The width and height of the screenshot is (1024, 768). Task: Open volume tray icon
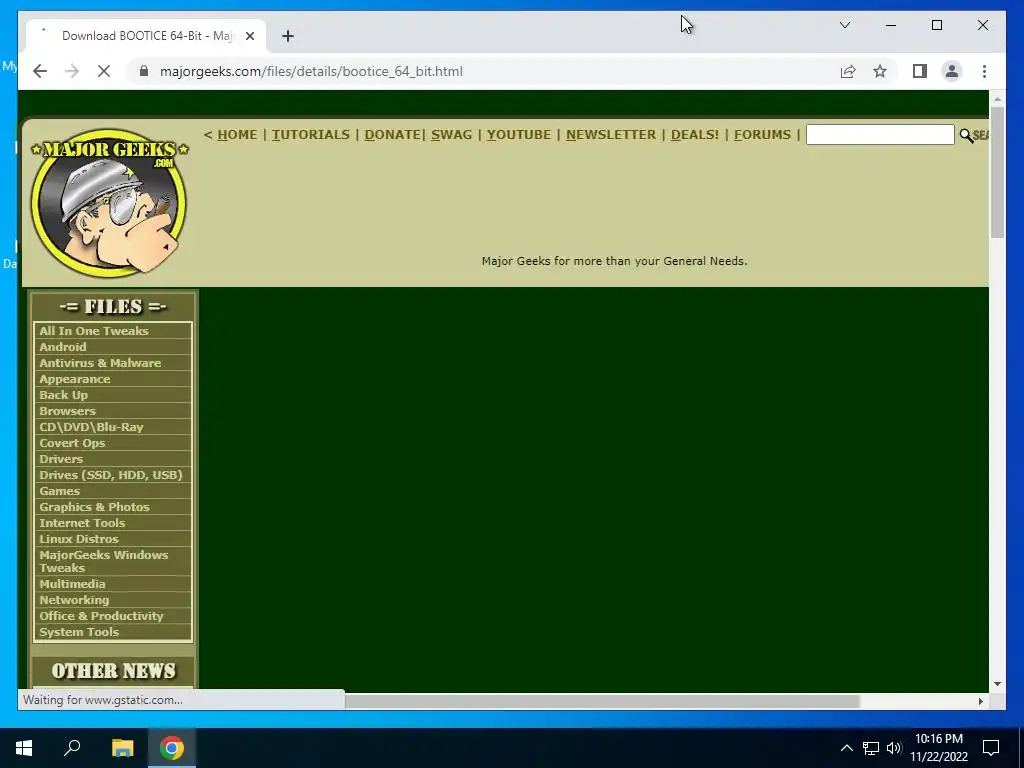coord(894,748)
